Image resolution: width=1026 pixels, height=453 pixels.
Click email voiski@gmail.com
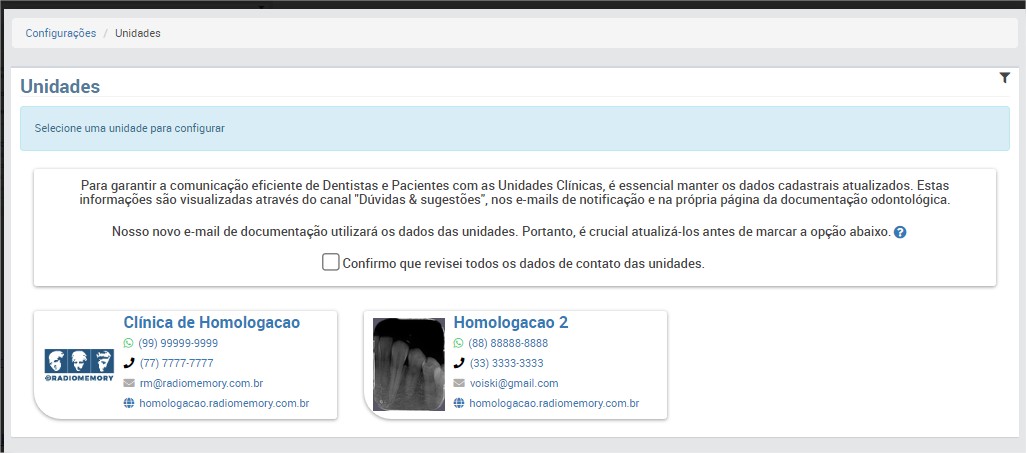click(514, 384)
